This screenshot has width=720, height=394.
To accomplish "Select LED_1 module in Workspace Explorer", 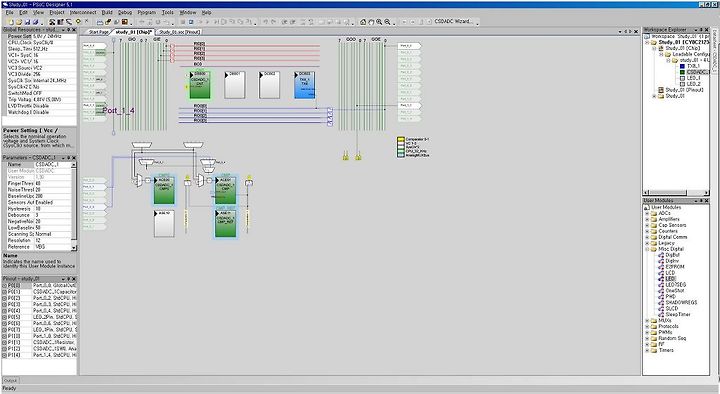I will tap(693, 78).
